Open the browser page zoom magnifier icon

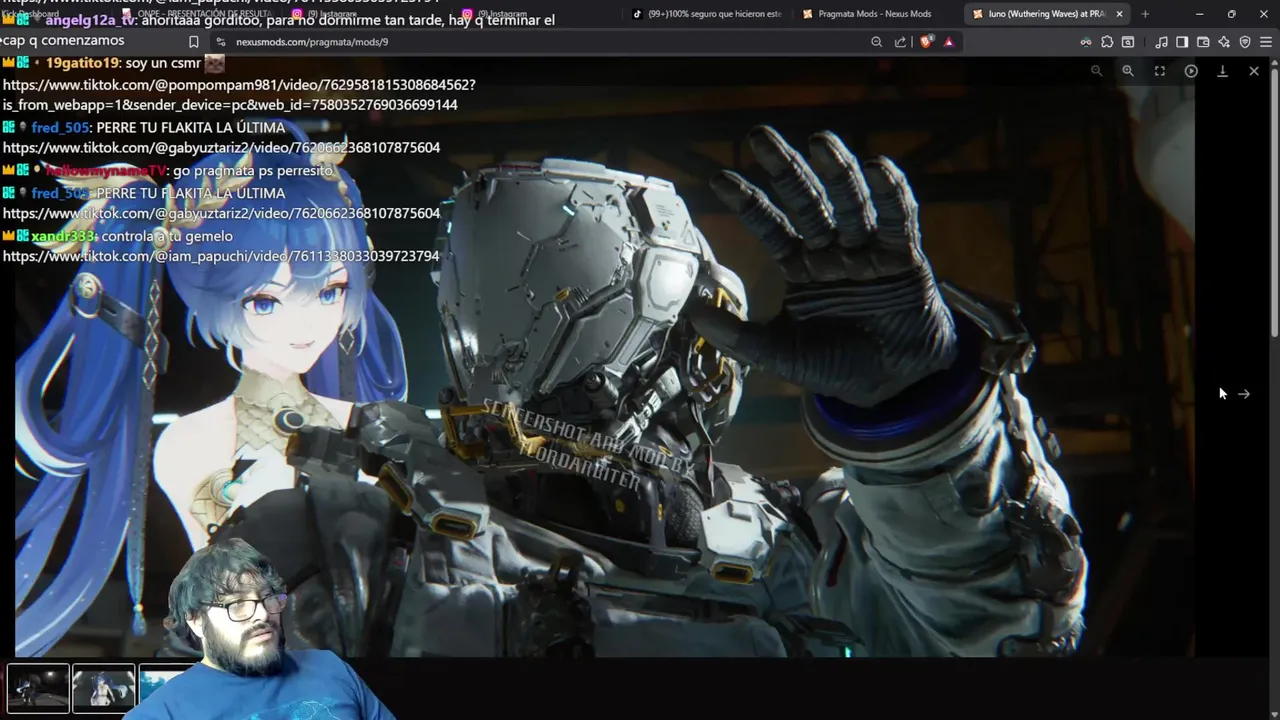[876, 42]
